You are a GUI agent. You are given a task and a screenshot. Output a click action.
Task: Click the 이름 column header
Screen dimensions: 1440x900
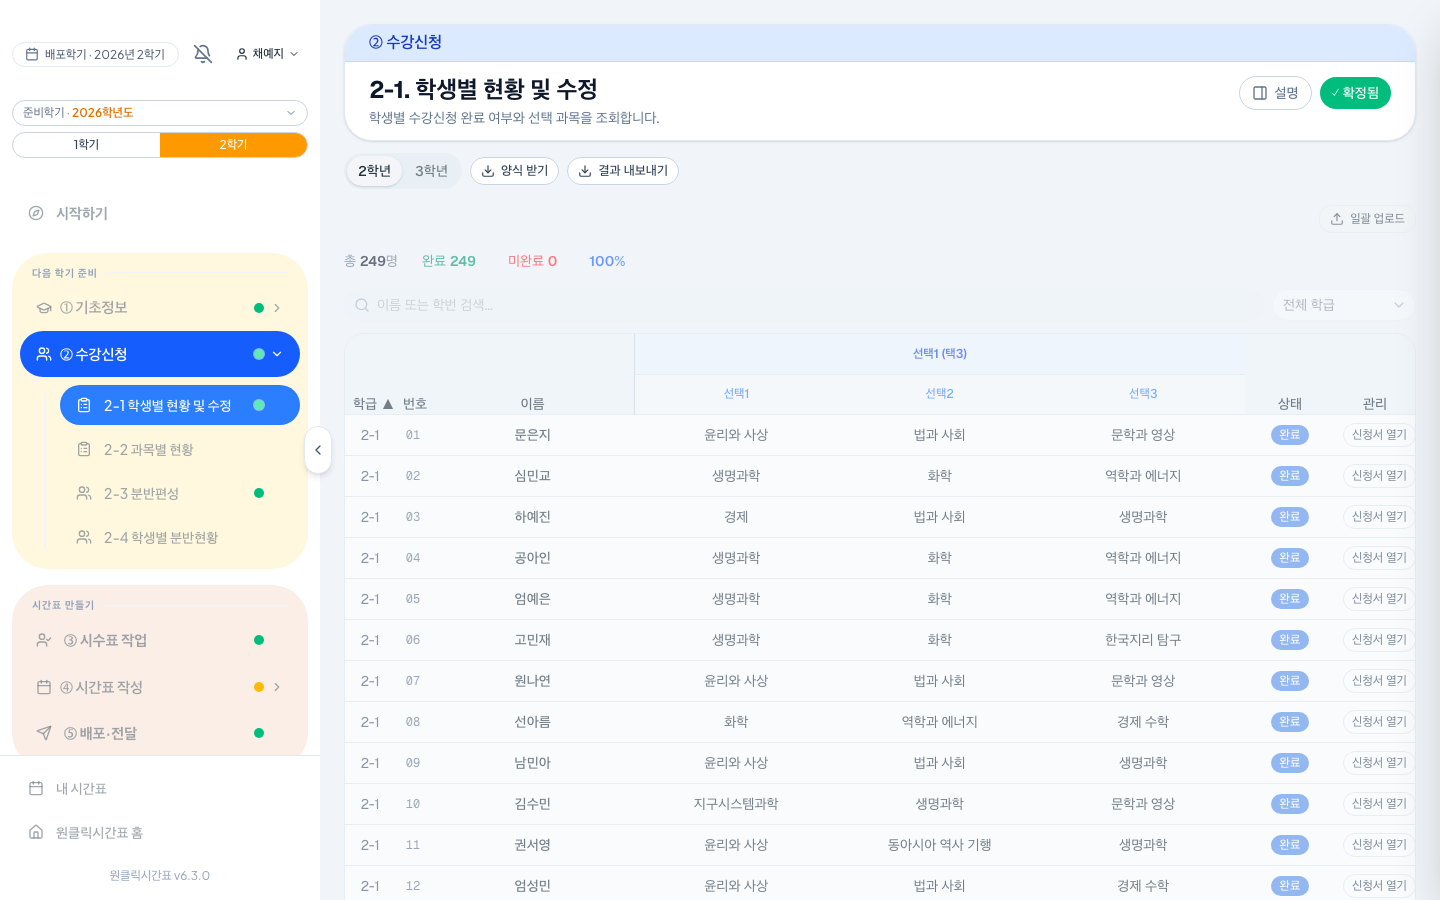point(532,404)
